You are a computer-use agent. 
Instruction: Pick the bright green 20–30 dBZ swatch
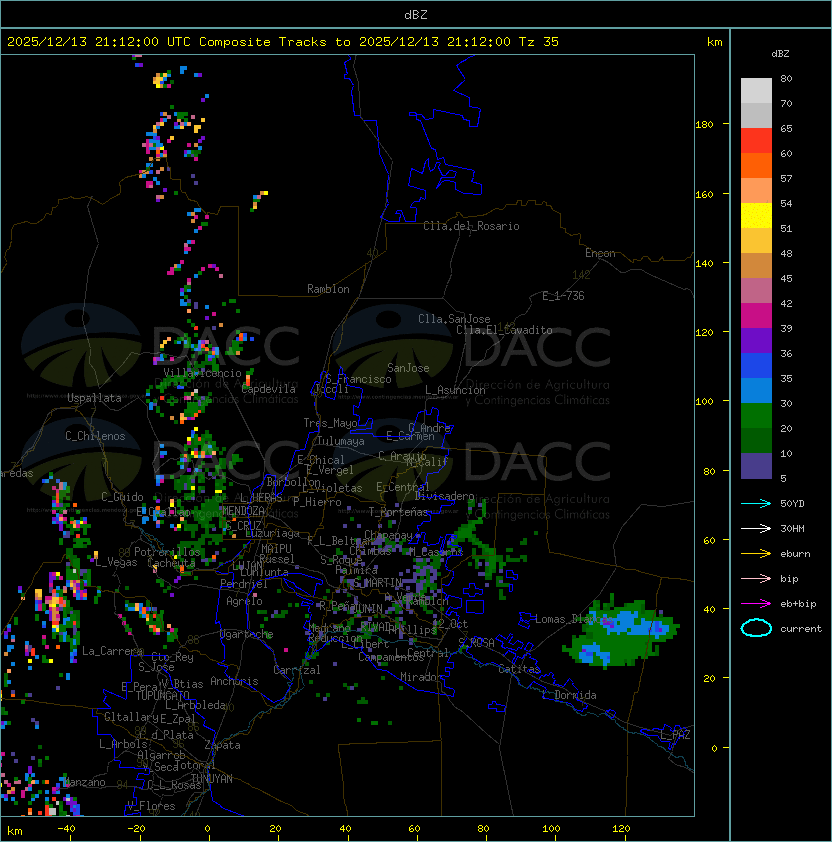pos(756,416)
